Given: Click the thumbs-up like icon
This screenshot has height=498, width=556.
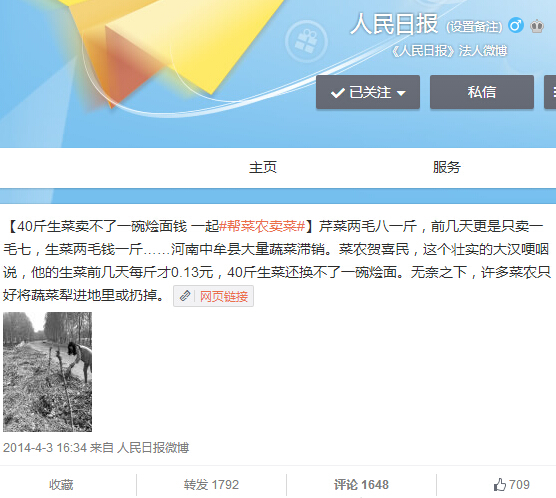Looking at the screenshot, I should 500,485.
